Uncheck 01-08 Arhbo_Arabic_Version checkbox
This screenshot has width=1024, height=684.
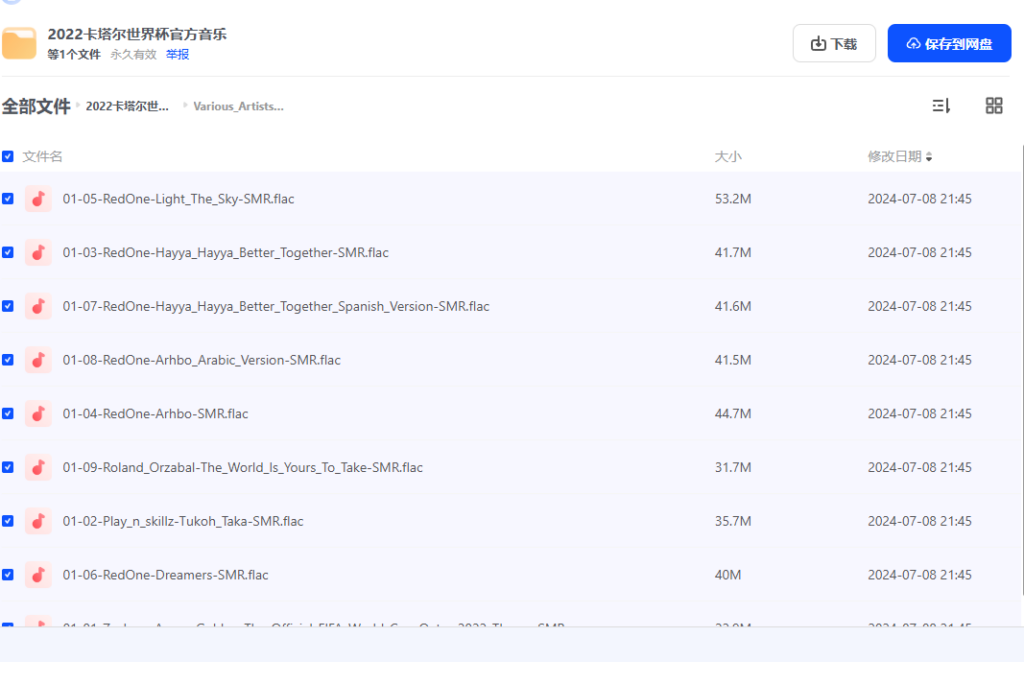[x=8, y=360]
